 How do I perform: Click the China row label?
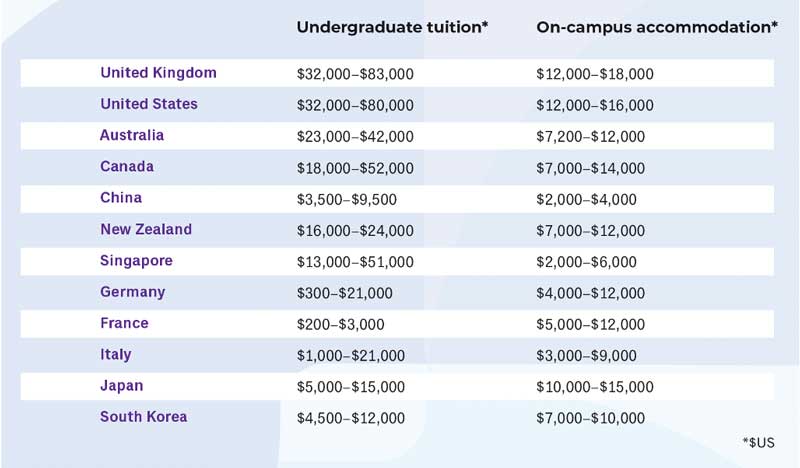121,198
